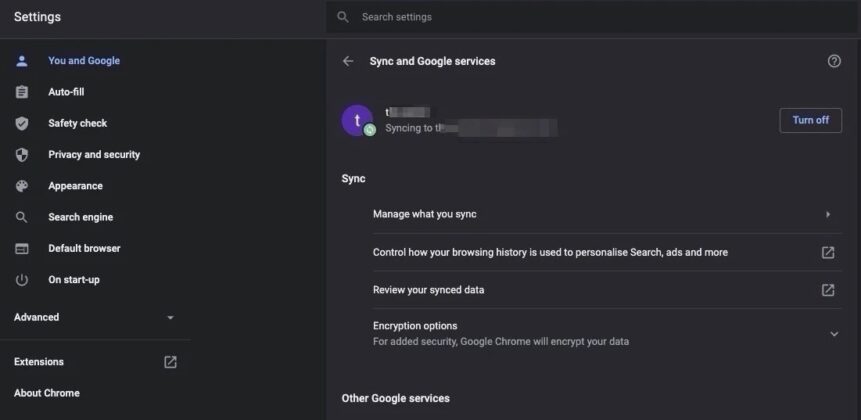
Task: Open Manage what you sync arrow
Action: click(x=828, y=215)
